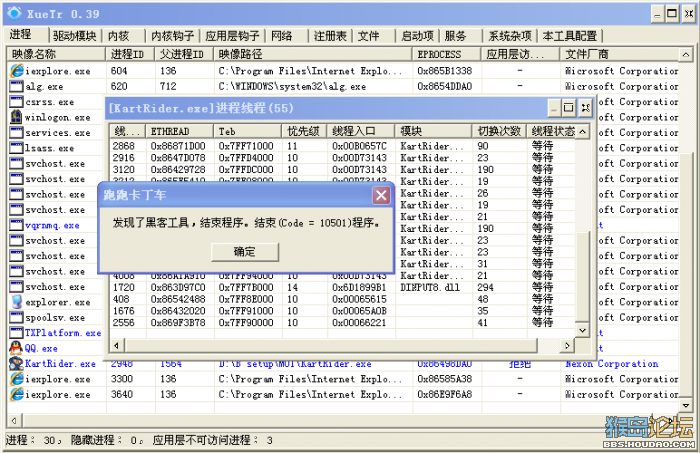The width and height of the screenshot is (700, 453).
Task: Click the 确定 button in the dialog
Action: point(245,252)
